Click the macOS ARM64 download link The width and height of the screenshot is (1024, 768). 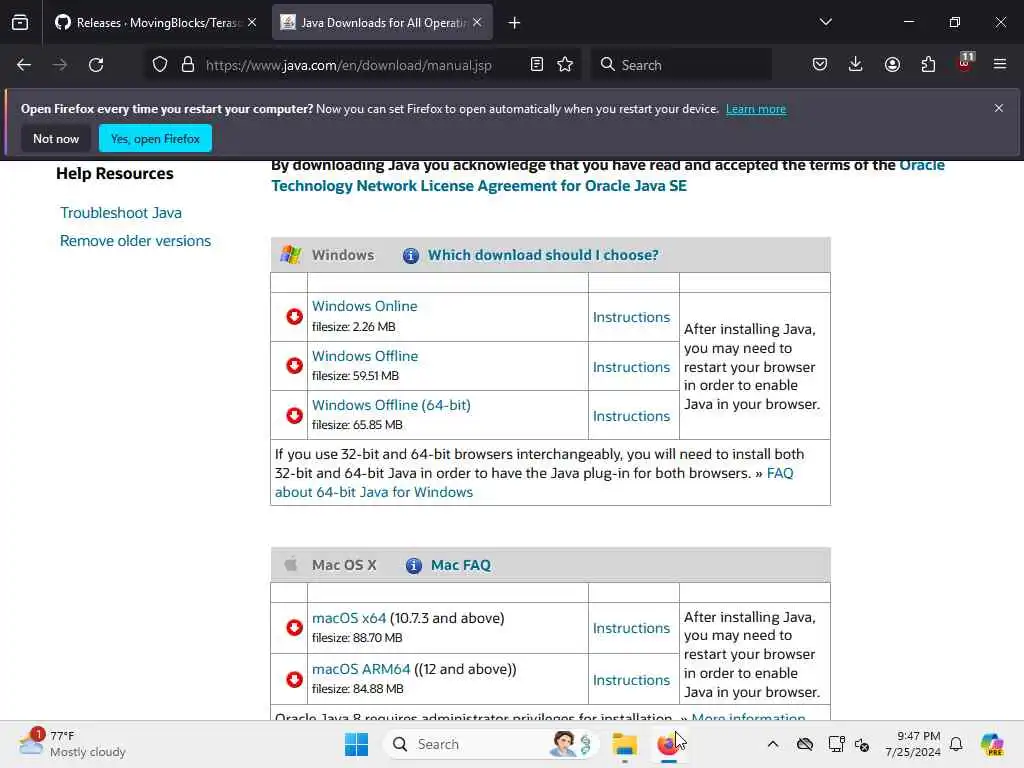(x=361, y=669)
